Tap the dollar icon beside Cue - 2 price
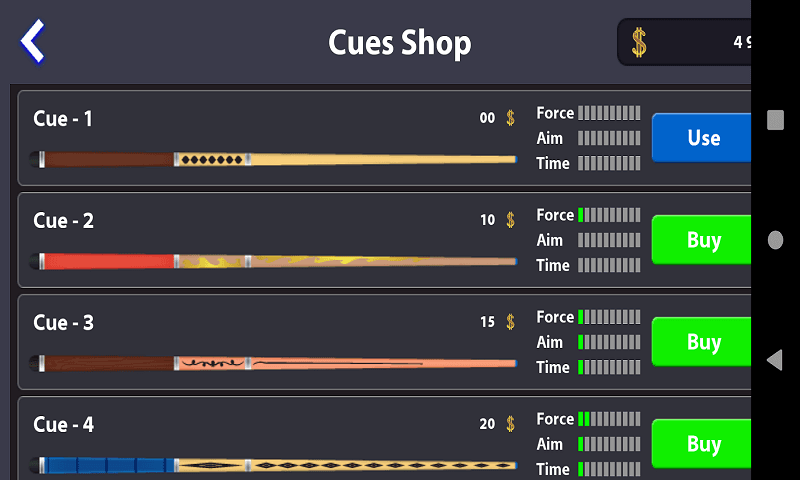800x480 pixels. tap(510, 220)
